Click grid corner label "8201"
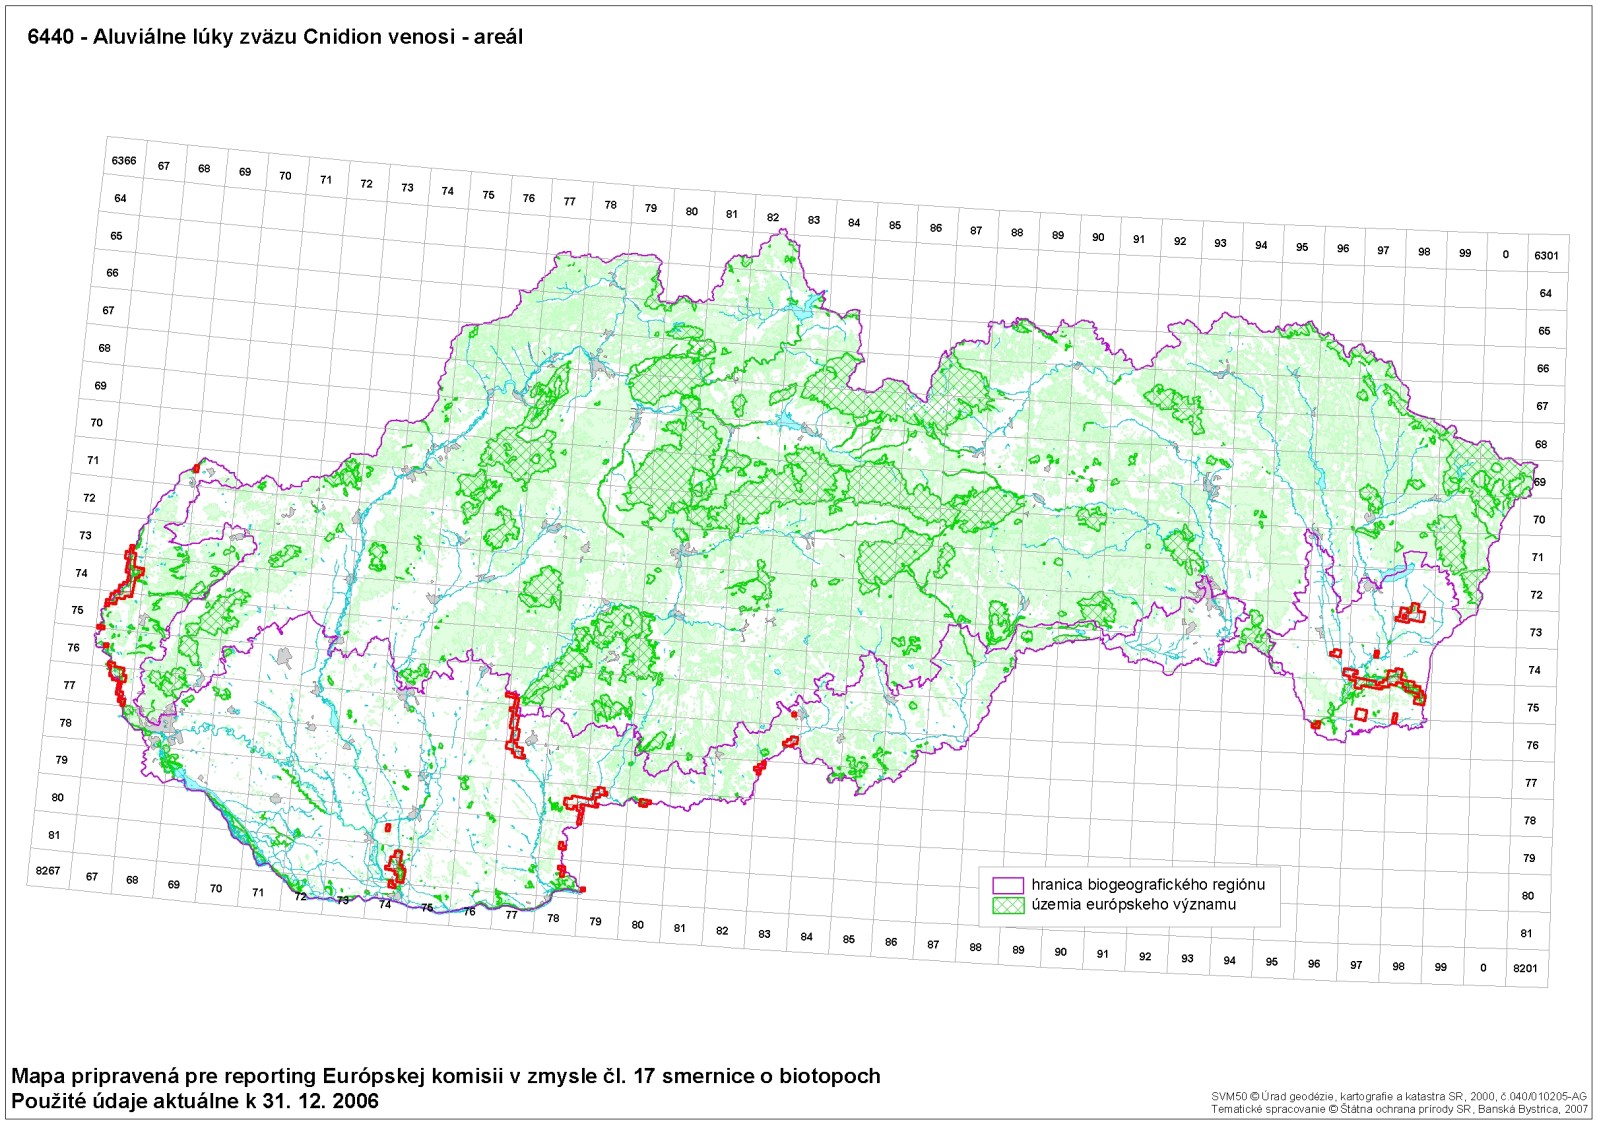Screen dimensions: 1597x1124 click(1525, 968)
